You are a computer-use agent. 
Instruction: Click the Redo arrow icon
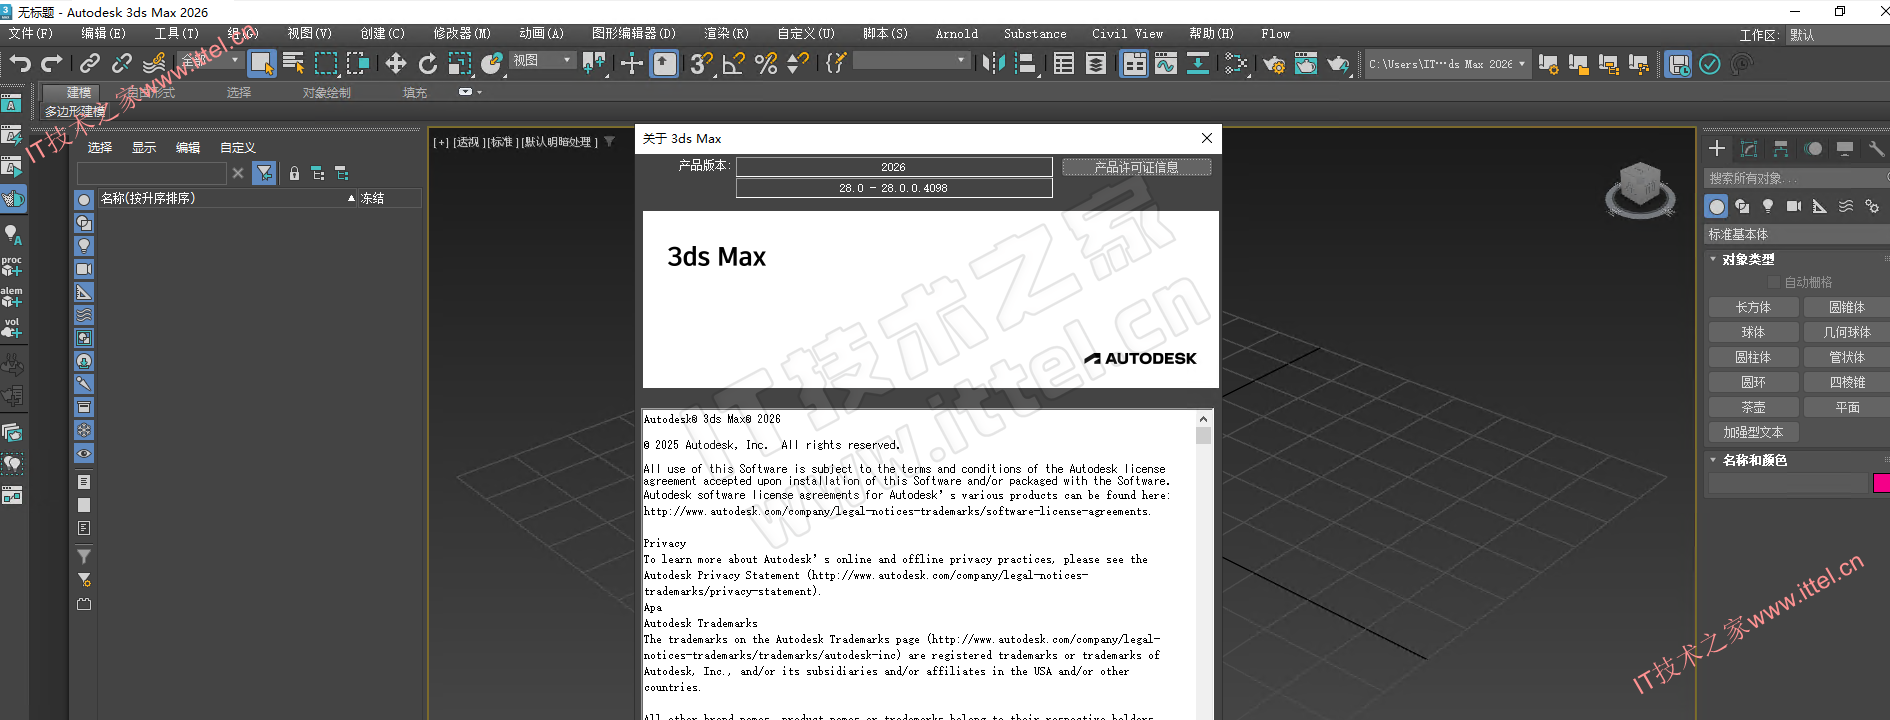[52, 64]
